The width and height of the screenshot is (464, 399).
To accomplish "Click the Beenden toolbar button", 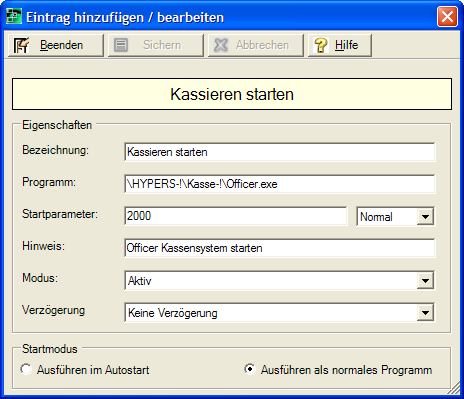I will coord(56,45).
